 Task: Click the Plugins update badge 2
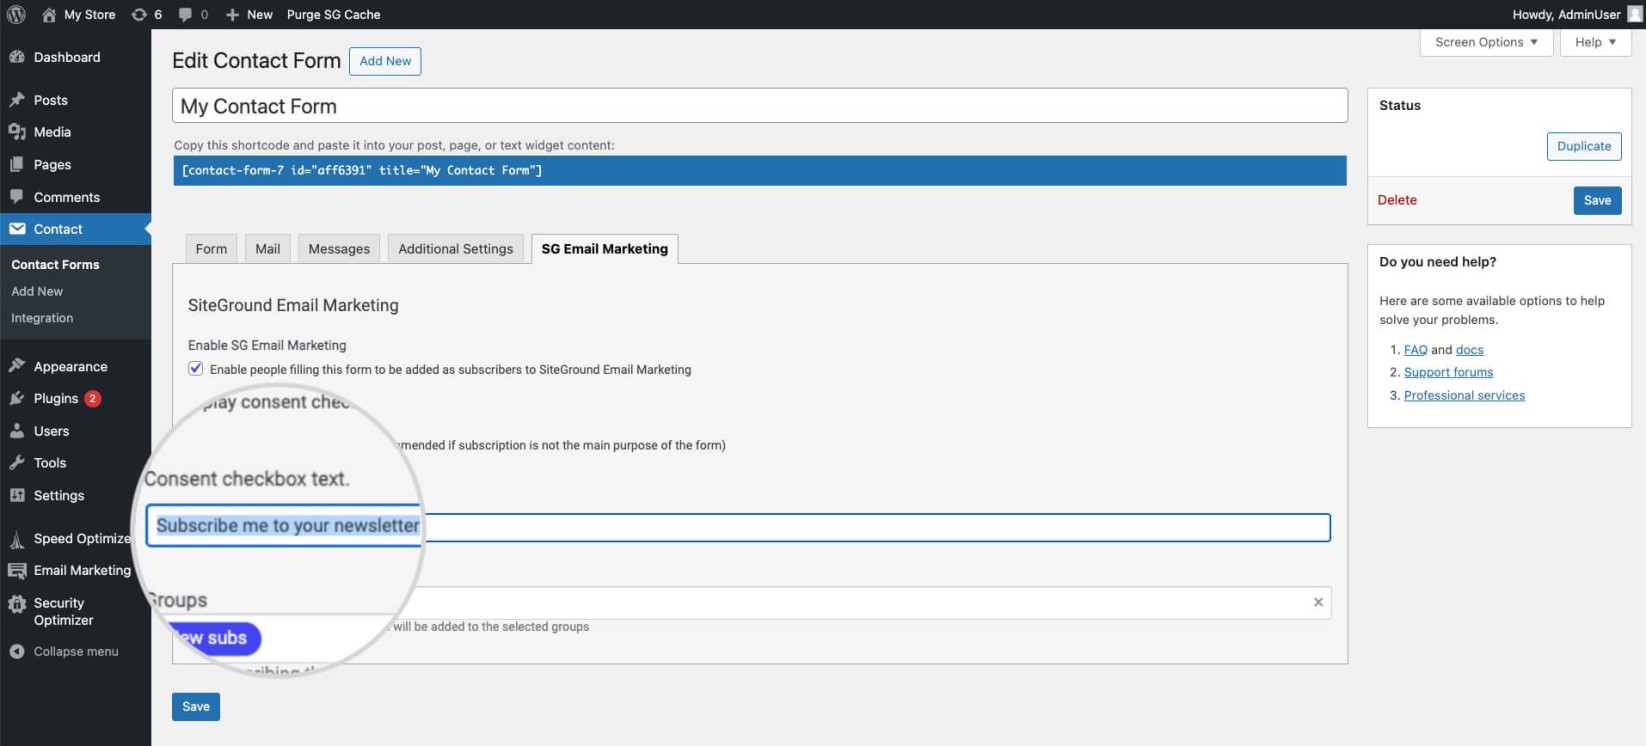(x=93, y=398)
